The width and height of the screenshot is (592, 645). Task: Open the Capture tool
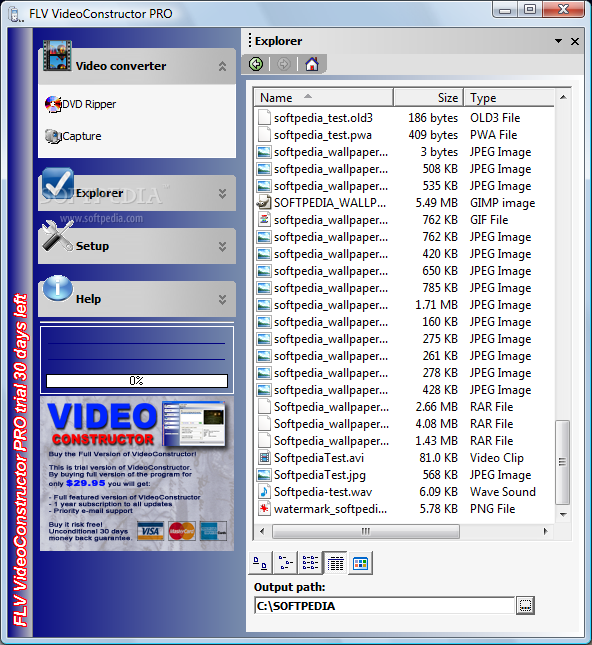click(x=73, y=136)
